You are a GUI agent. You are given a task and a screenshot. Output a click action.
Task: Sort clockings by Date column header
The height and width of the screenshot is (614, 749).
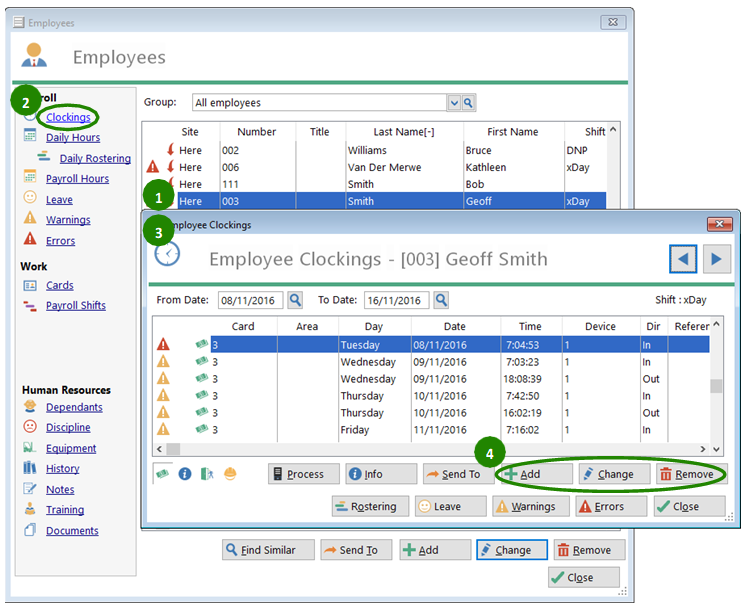tap(454, 326)
